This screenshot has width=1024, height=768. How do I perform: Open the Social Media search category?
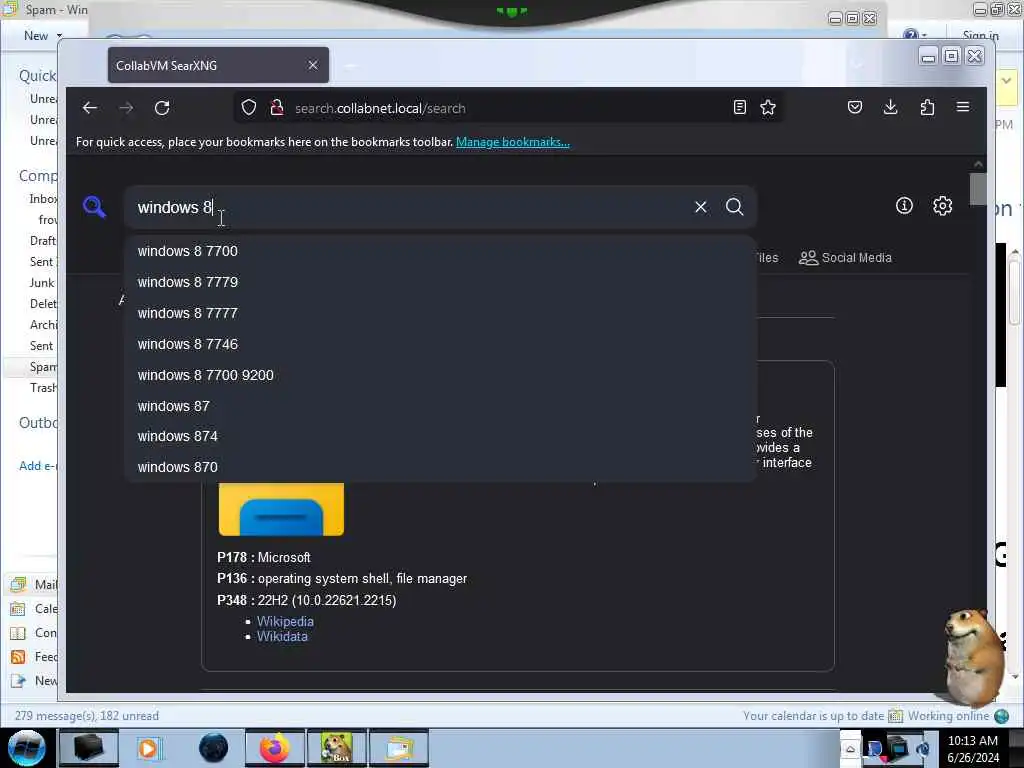pos(845,258)
